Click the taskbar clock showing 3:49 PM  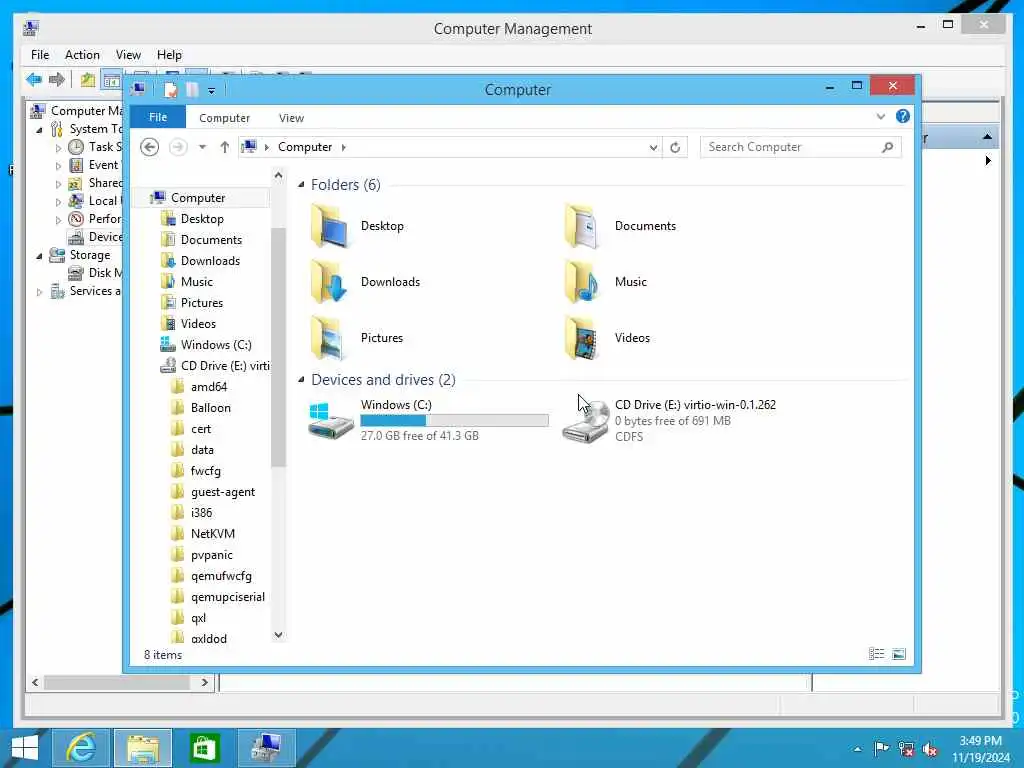[980, 741]
